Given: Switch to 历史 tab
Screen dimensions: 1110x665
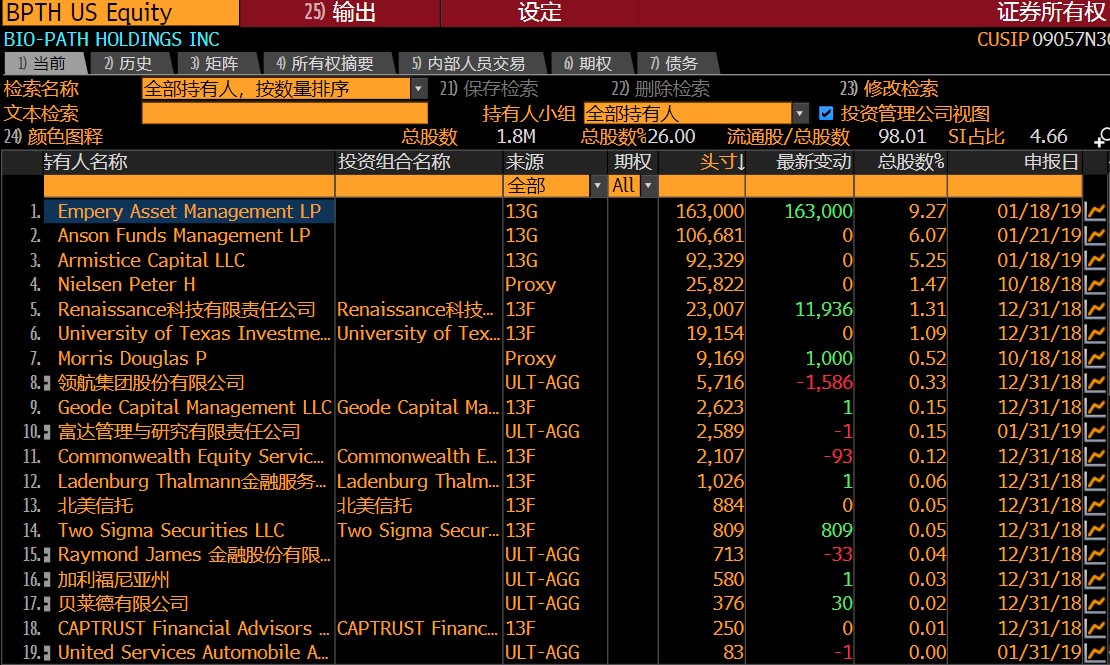Looking at the screenshot, I should [130, 64].
